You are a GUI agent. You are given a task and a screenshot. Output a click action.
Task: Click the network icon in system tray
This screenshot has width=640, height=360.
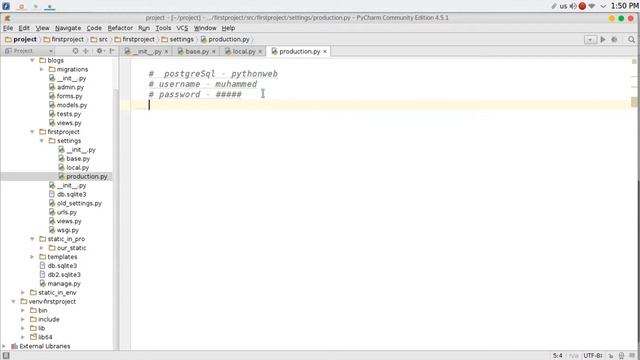click(592, 6)
